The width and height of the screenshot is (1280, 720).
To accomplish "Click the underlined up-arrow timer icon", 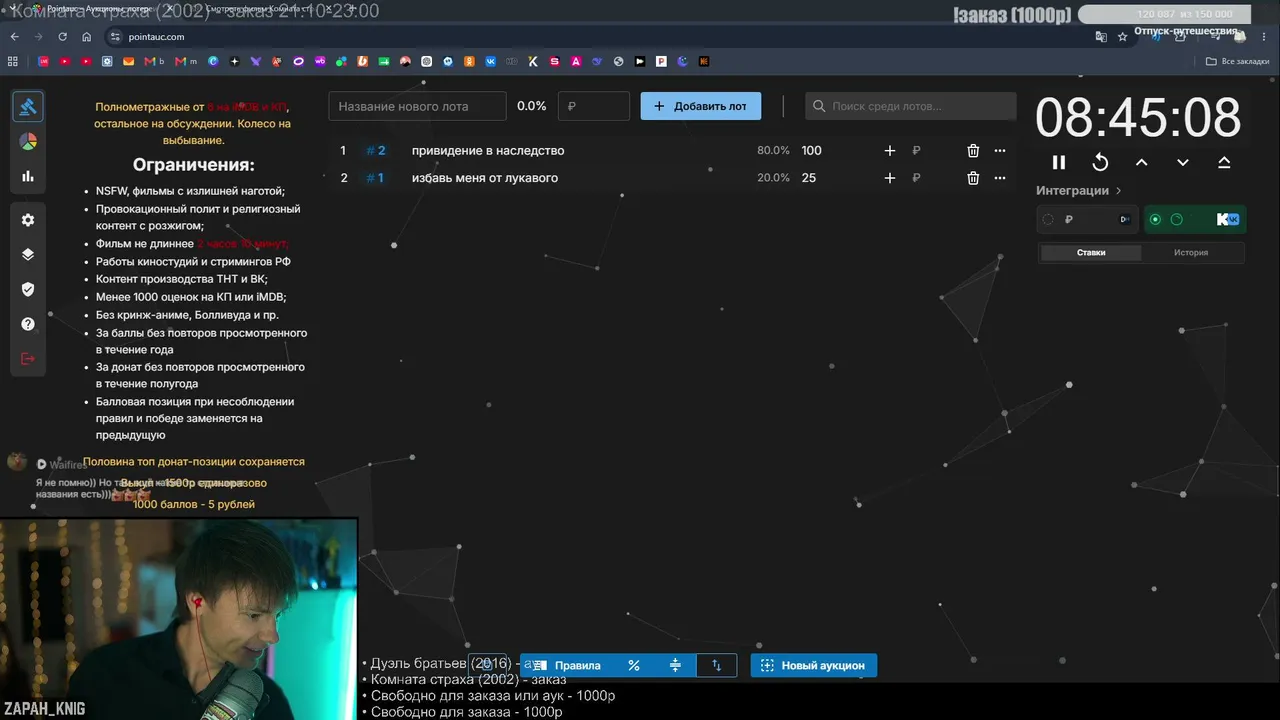I will [x=1224, y=162].
